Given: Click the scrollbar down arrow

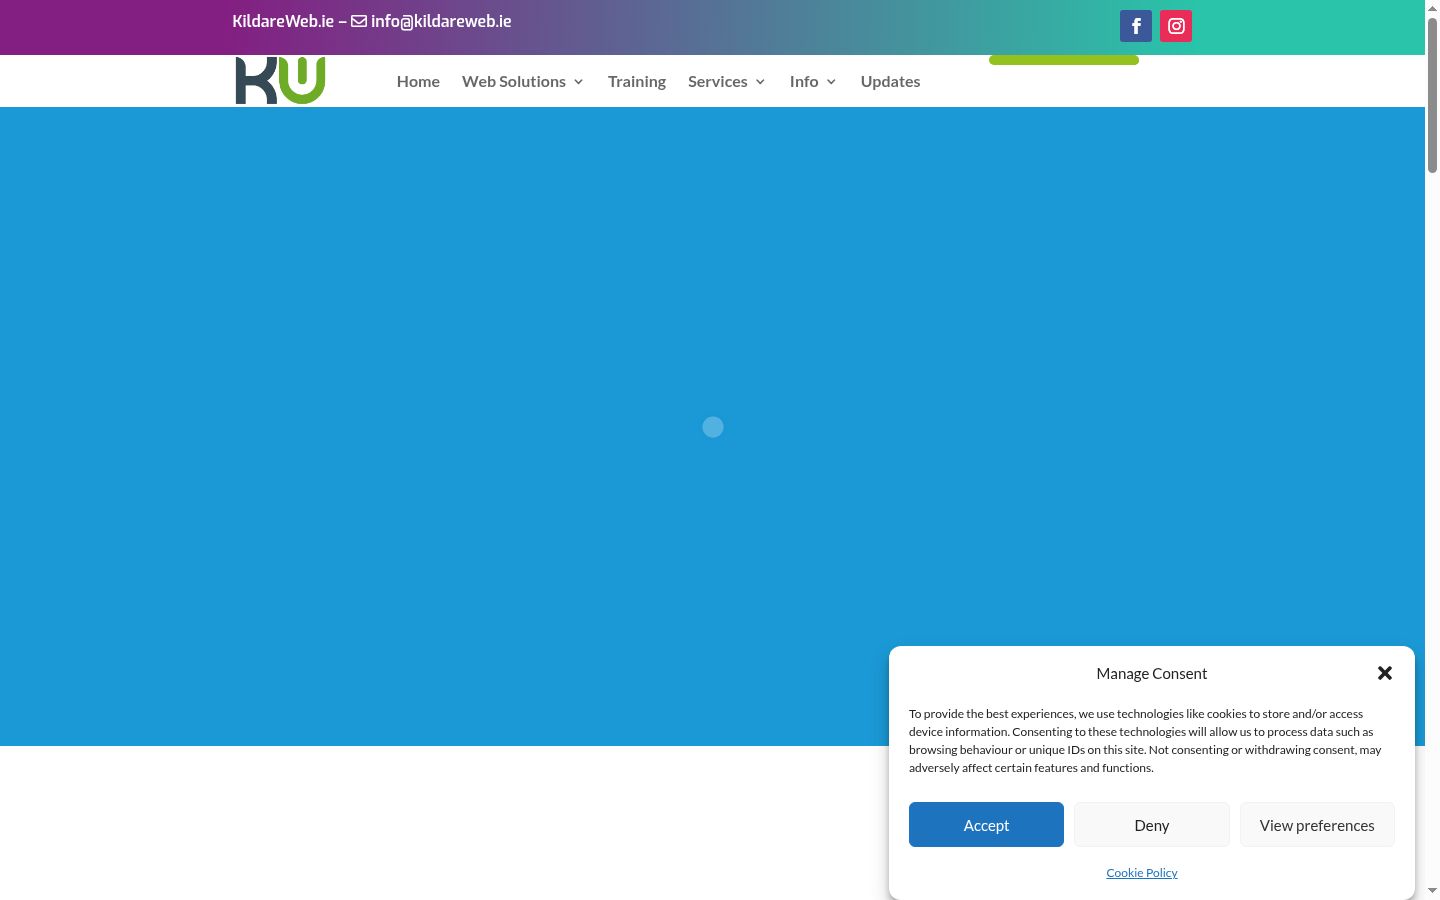Looking at the screenshot, I should click(1432, 891).
